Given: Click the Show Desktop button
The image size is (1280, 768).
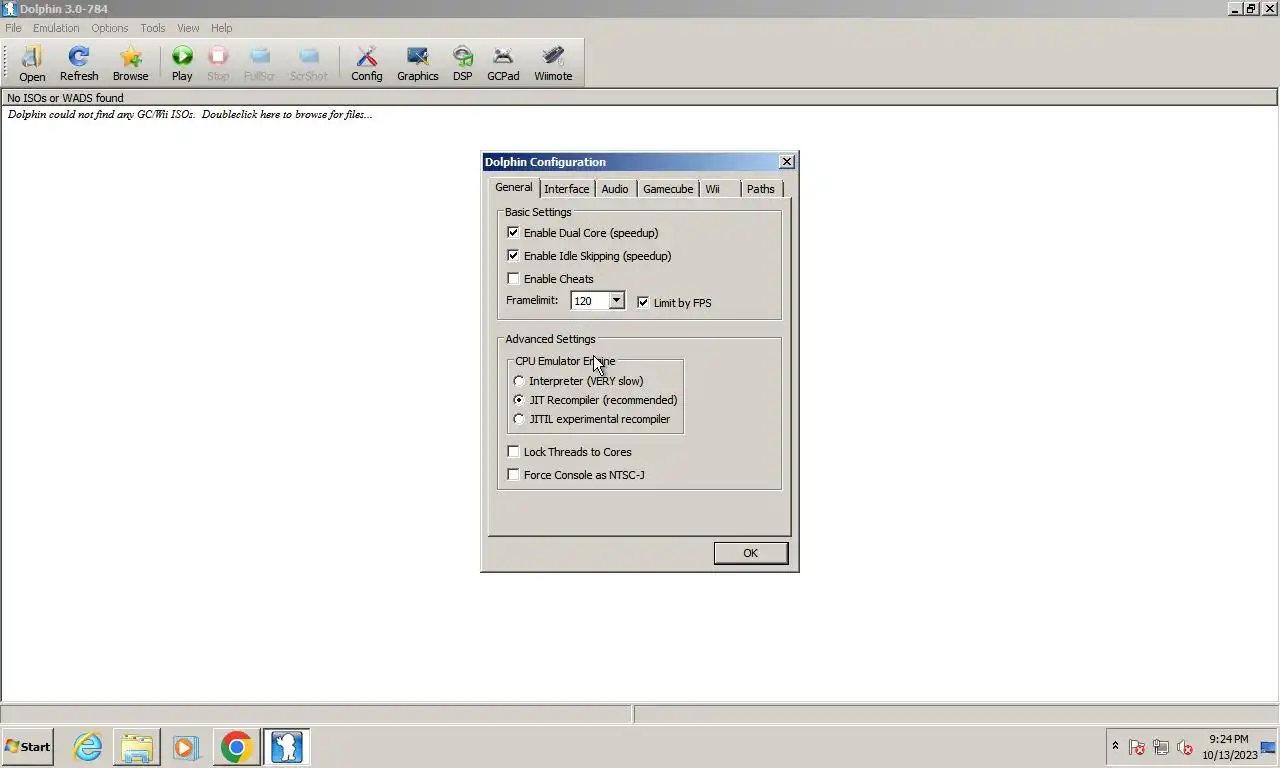Looking at the screenshot, I should (x=1269, y=747).
